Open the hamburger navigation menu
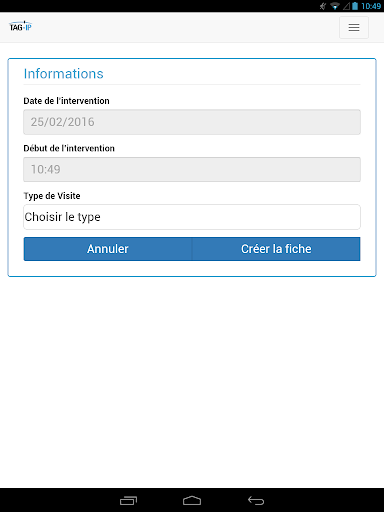The image size is (384, 512). coord(354,27)
